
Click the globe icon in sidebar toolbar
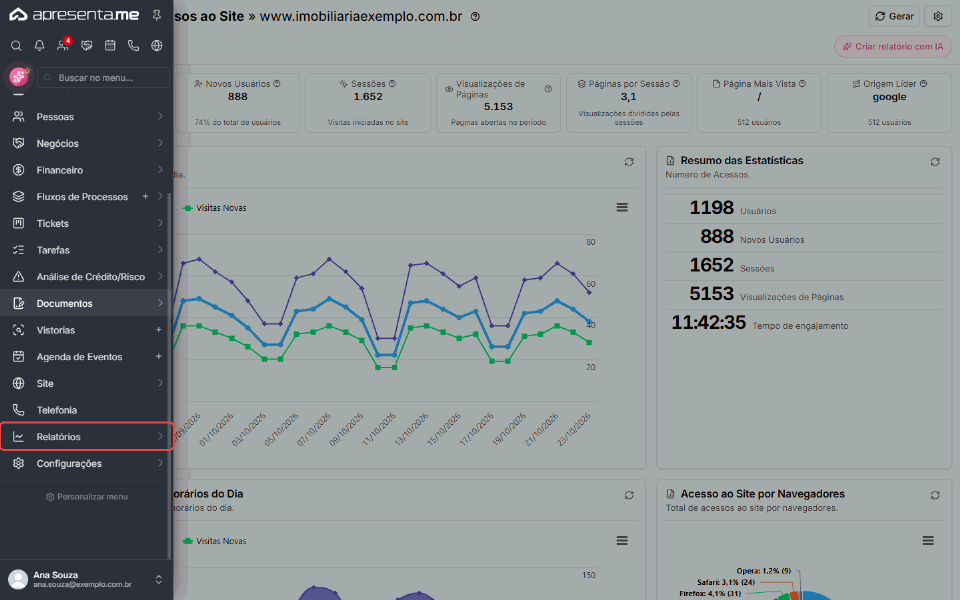click(x=157, y=45)
